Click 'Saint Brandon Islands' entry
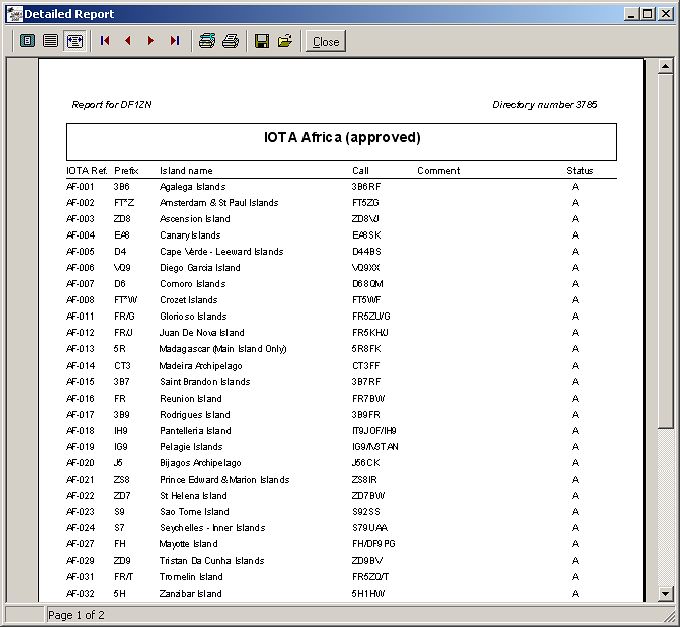 tap(205, 382)
